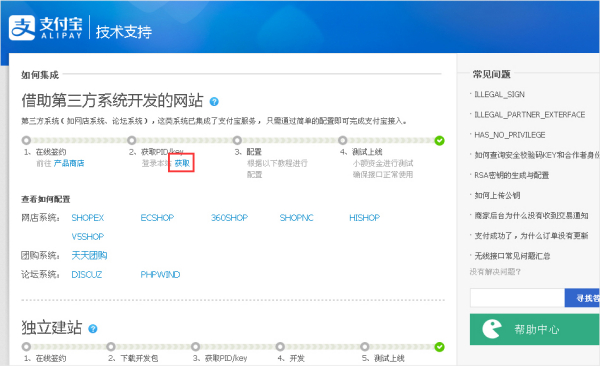Screen dimensions: 600x366
Task: Click the 技术支持 header title
Action: 124,32
